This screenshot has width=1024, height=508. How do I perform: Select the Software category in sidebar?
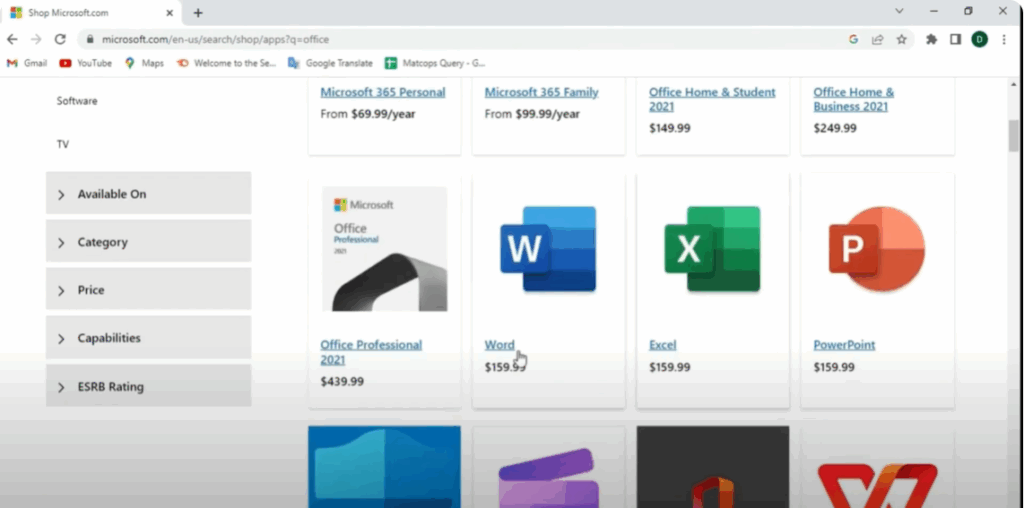pos(77,101)
